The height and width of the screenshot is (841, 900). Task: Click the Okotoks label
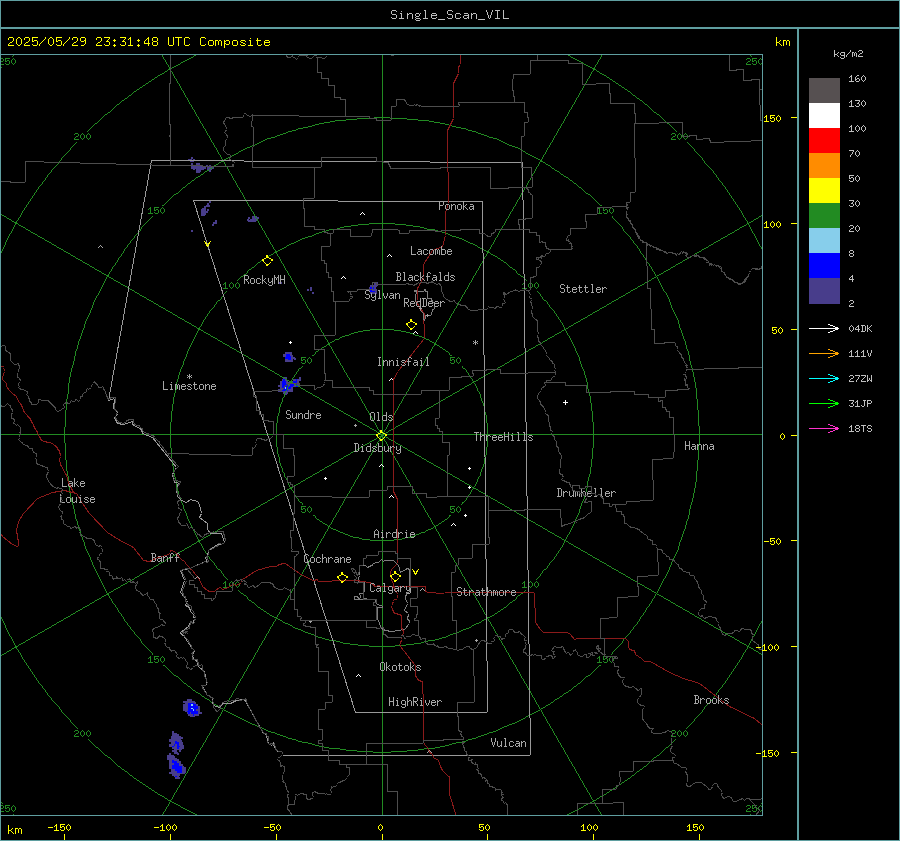pos(400,667)
